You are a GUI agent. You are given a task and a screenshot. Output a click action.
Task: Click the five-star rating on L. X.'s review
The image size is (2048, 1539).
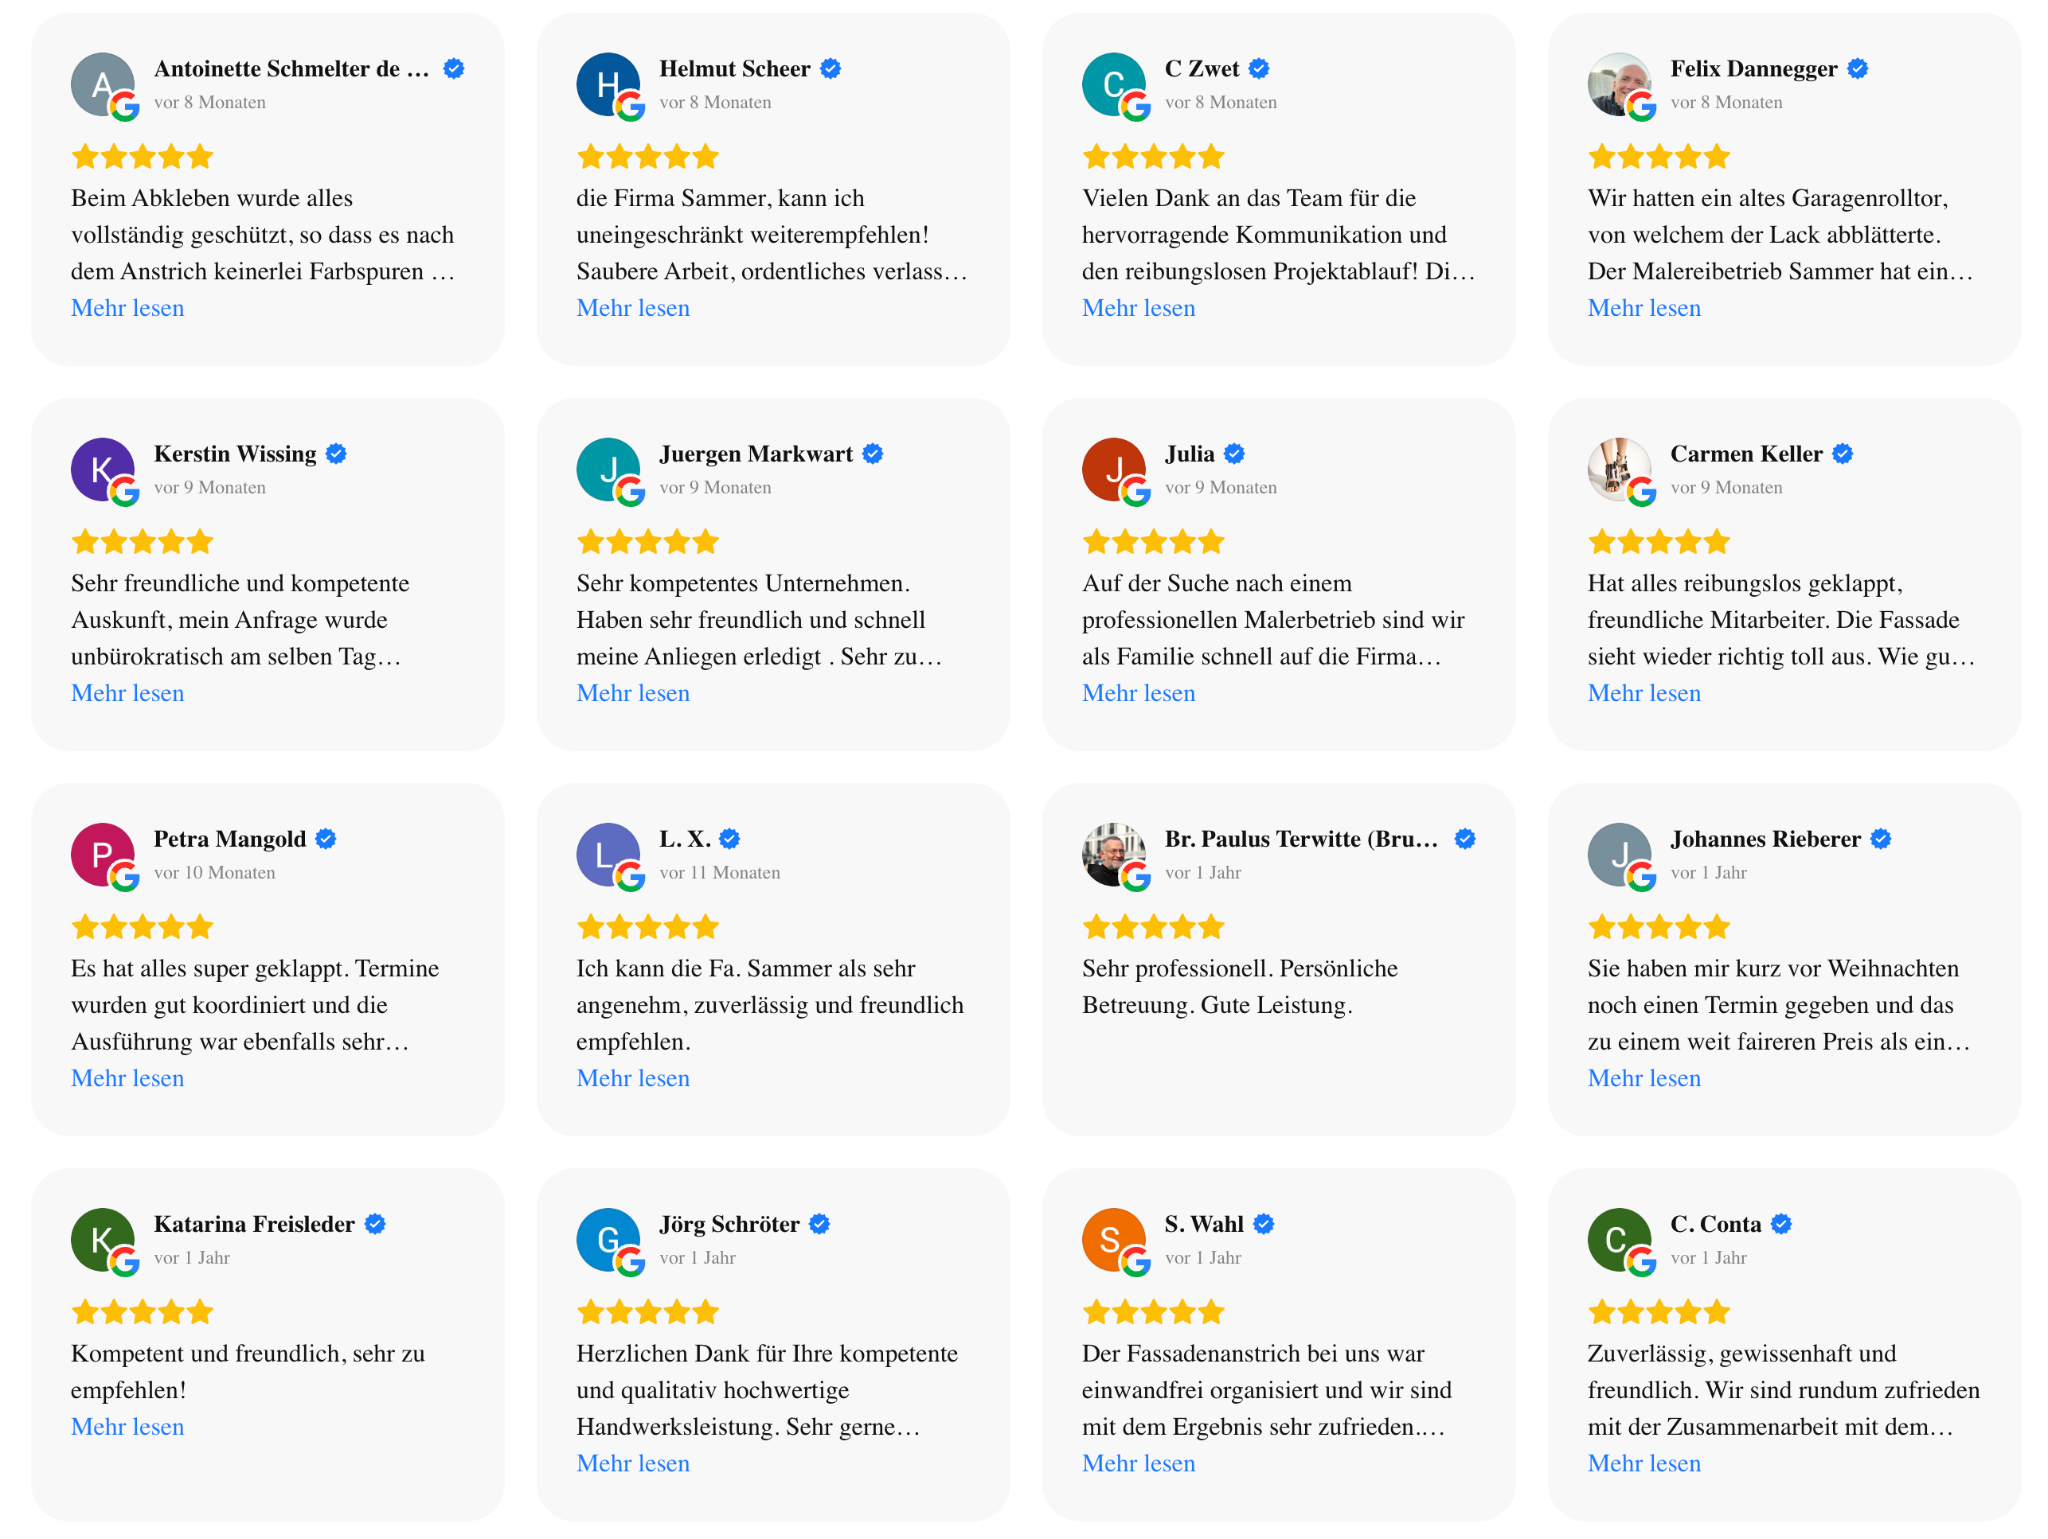648,927
